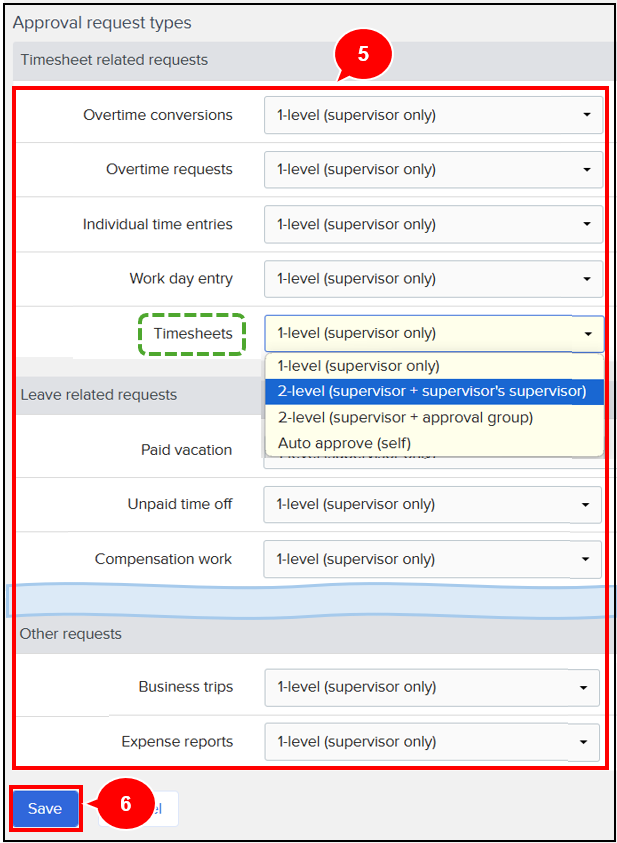
Task: Open the Unpaid time off dropdown
Action: coord(432,504)
